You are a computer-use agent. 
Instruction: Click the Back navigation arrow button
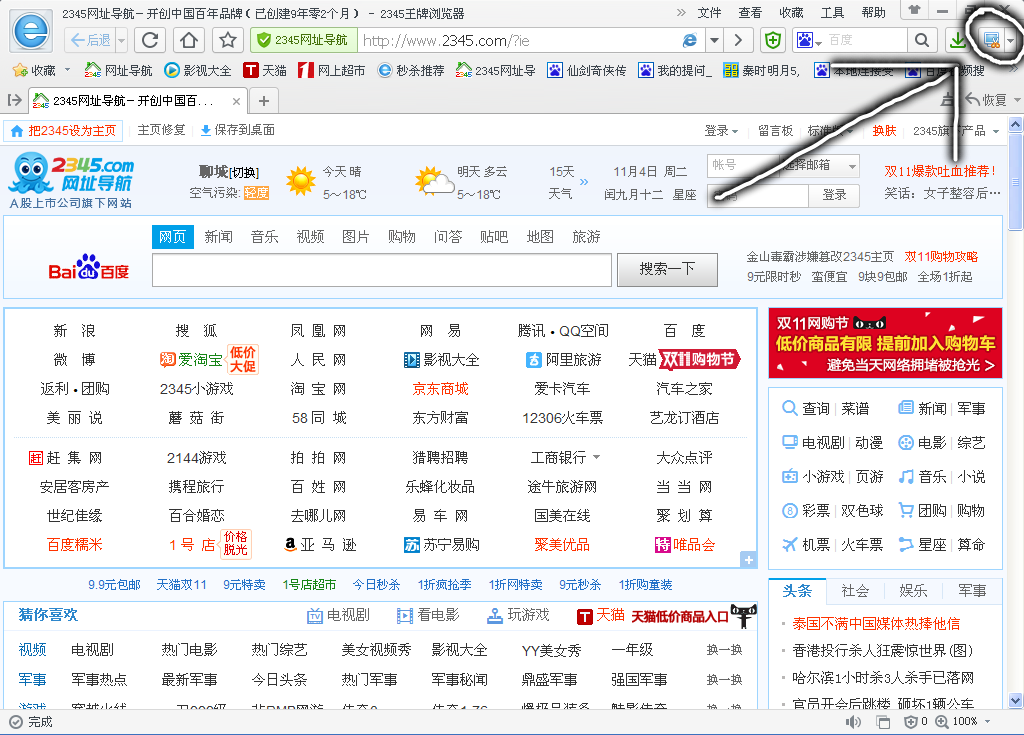pos(90,41)
